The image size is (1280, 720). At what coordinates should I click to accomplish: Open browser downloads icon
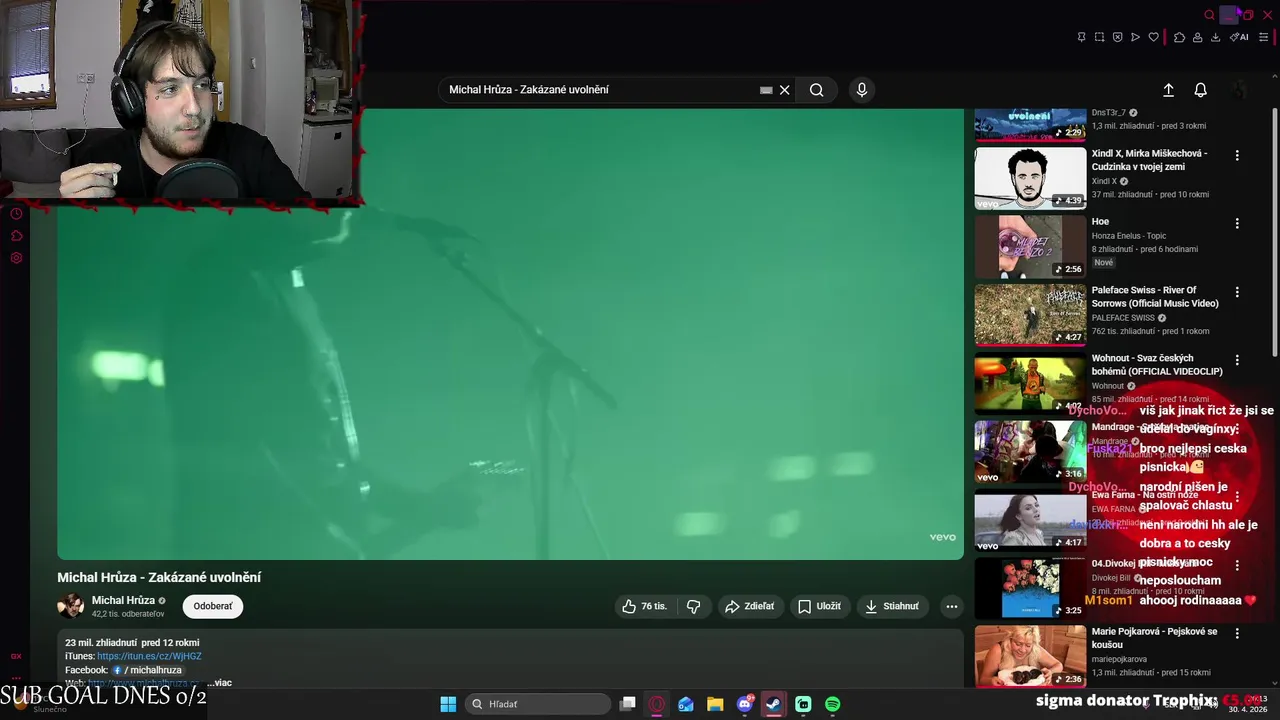point(1215,37)
